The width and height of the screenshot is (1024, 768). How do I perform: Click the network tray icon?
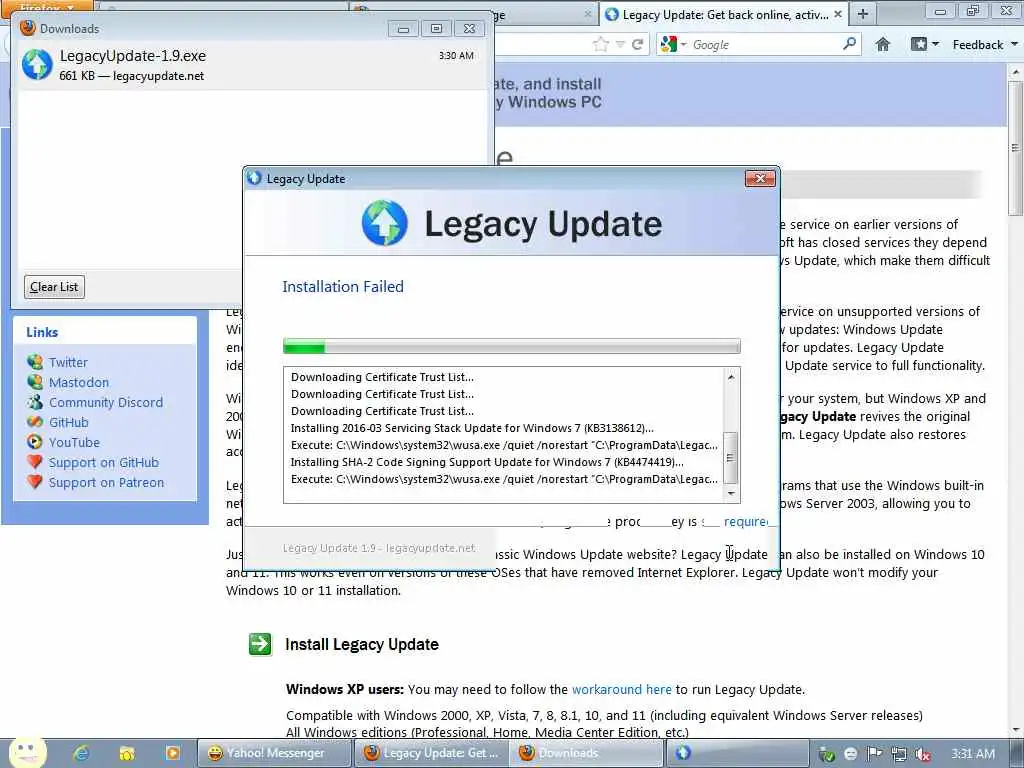coord(899,754)
